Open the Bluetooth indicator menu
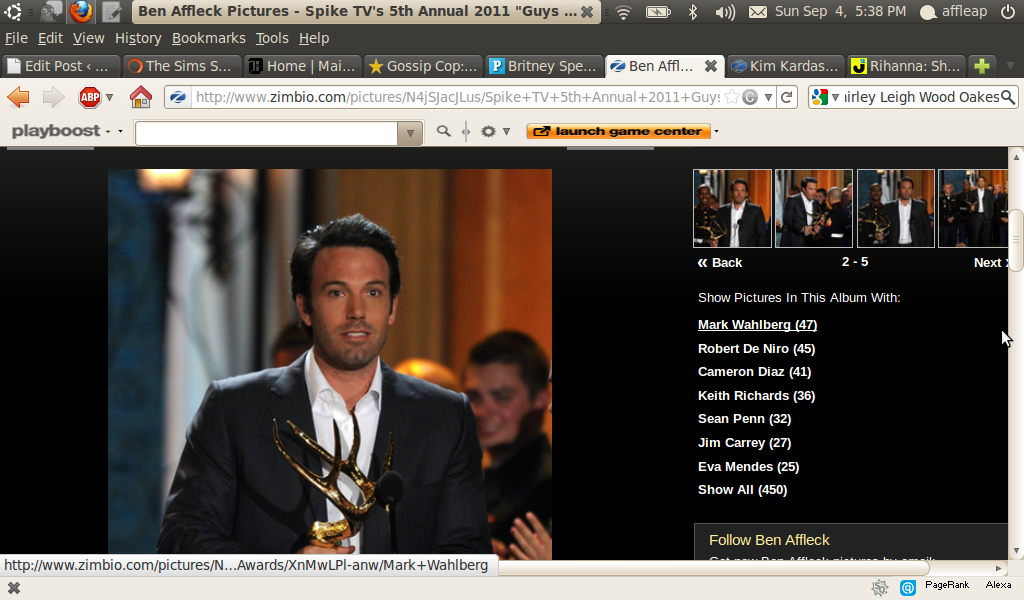The width and height of the screenshot is (1024, 600). 693,12
